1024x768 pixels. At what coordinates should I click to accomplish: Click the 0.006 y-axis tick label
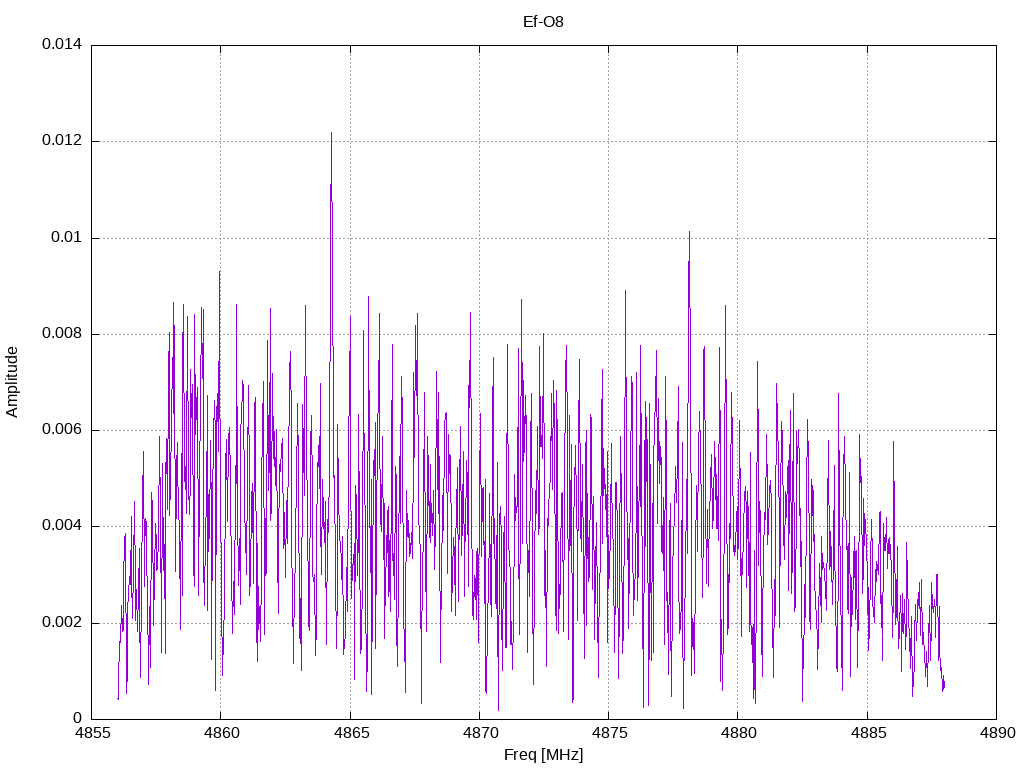pyautogui.click(x=62, y=430)
